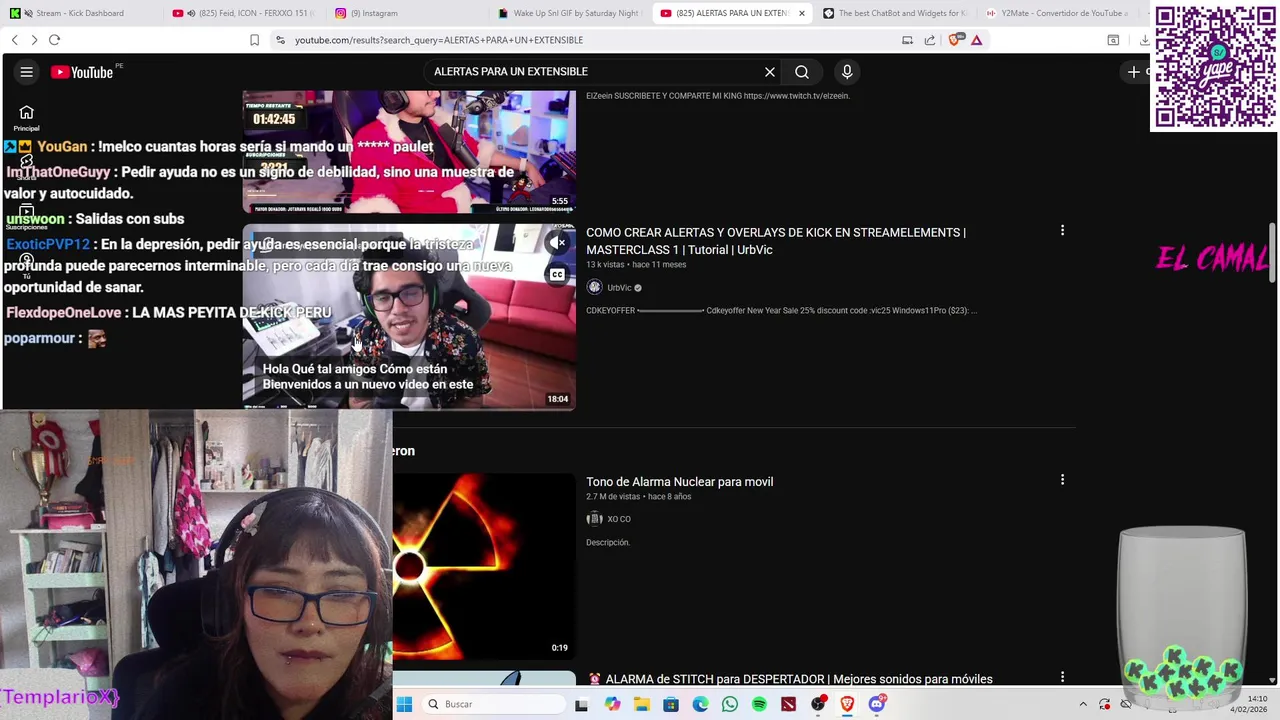
Task: Launch Copilot from the taskbar
Action: 612,704
